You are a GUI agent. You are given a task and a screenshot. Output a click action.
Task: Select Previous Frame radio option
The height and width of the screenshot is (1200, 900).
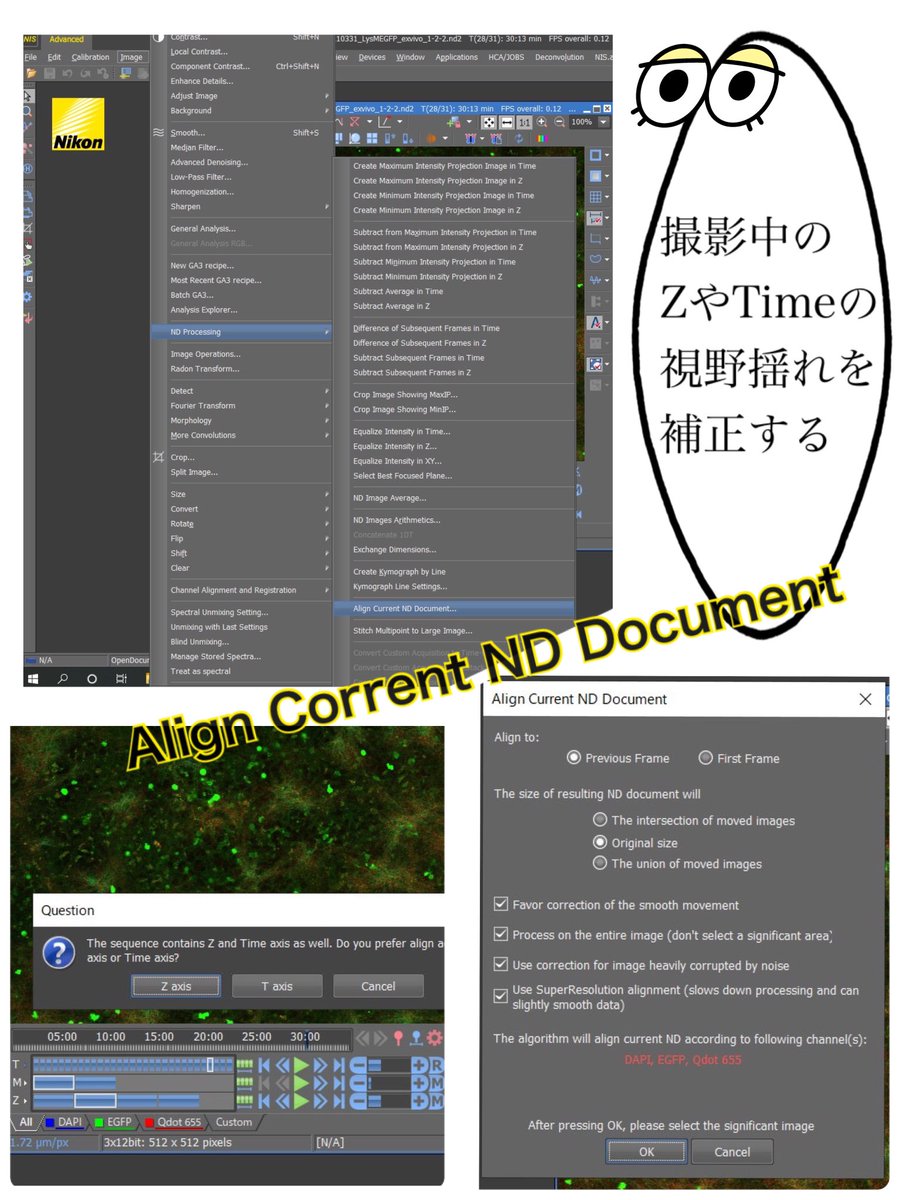coord(573,758)
